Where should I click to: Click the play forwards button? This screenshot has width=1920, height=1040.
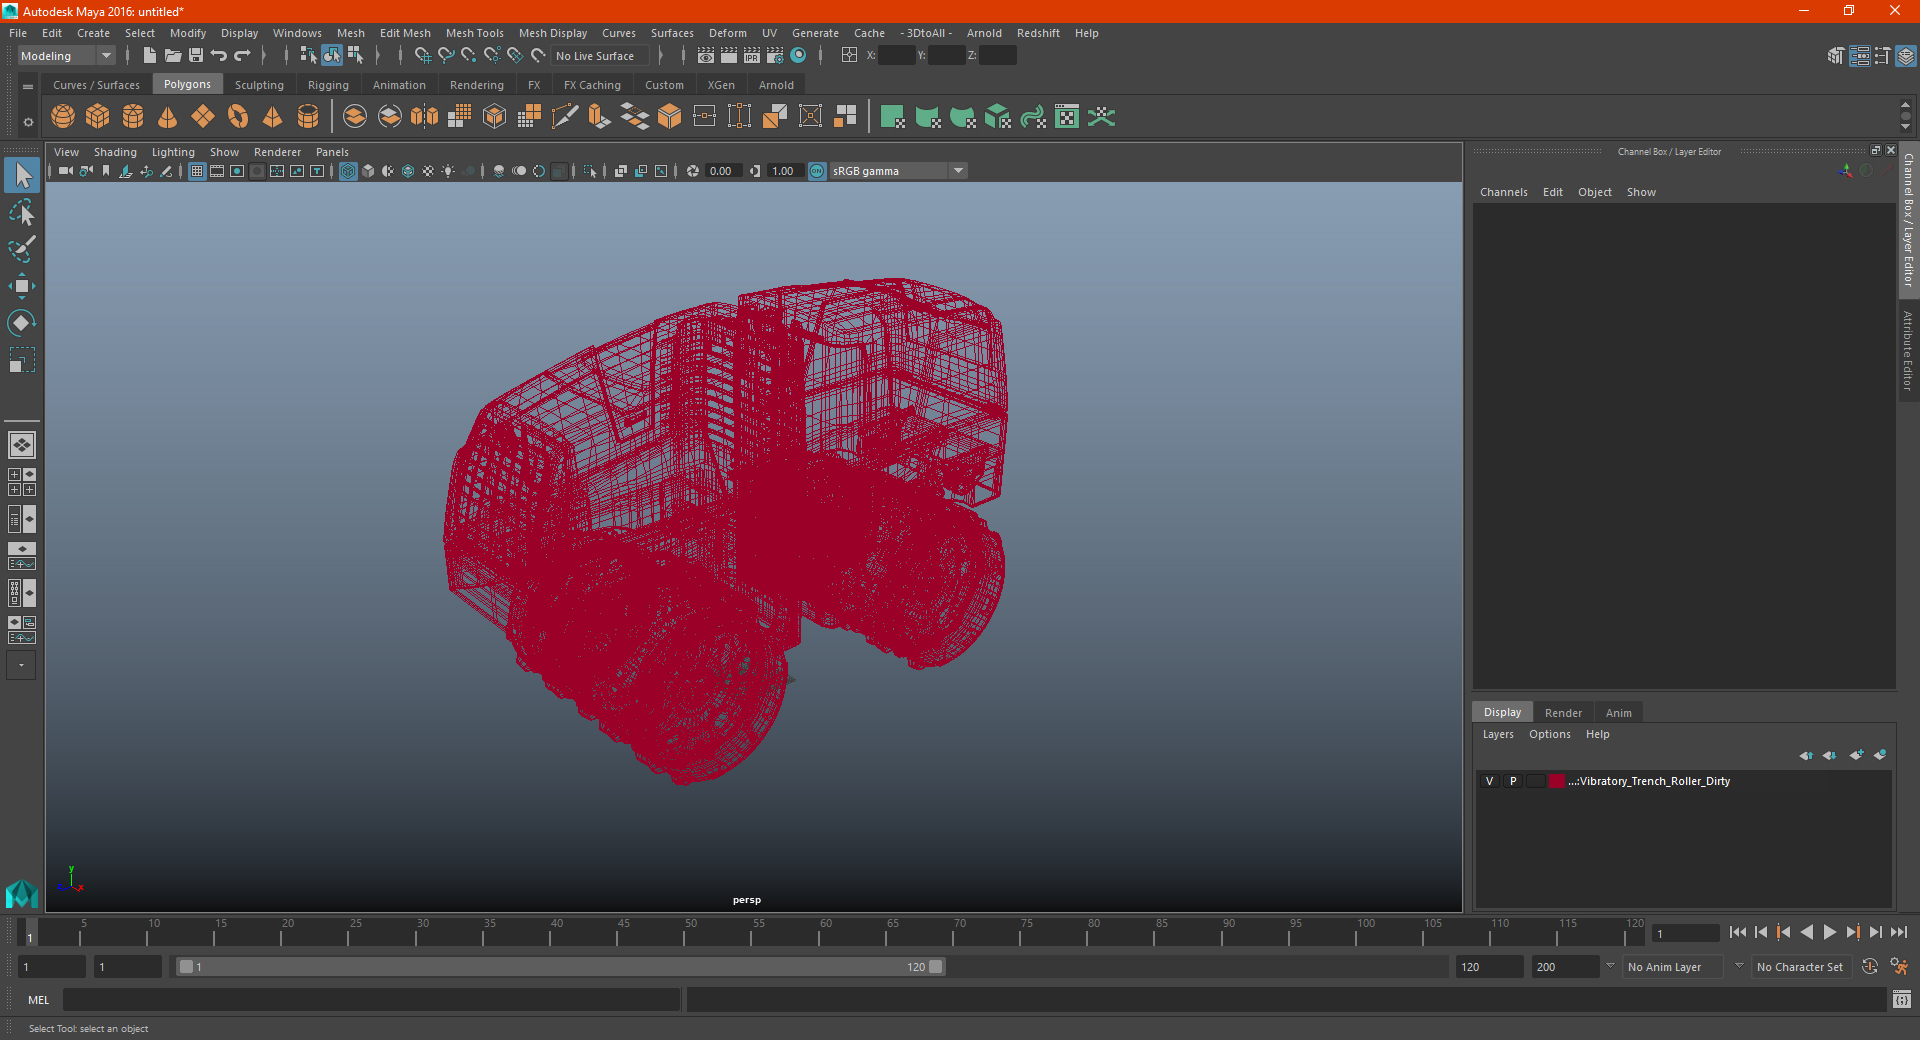[x=1830, y=932]
